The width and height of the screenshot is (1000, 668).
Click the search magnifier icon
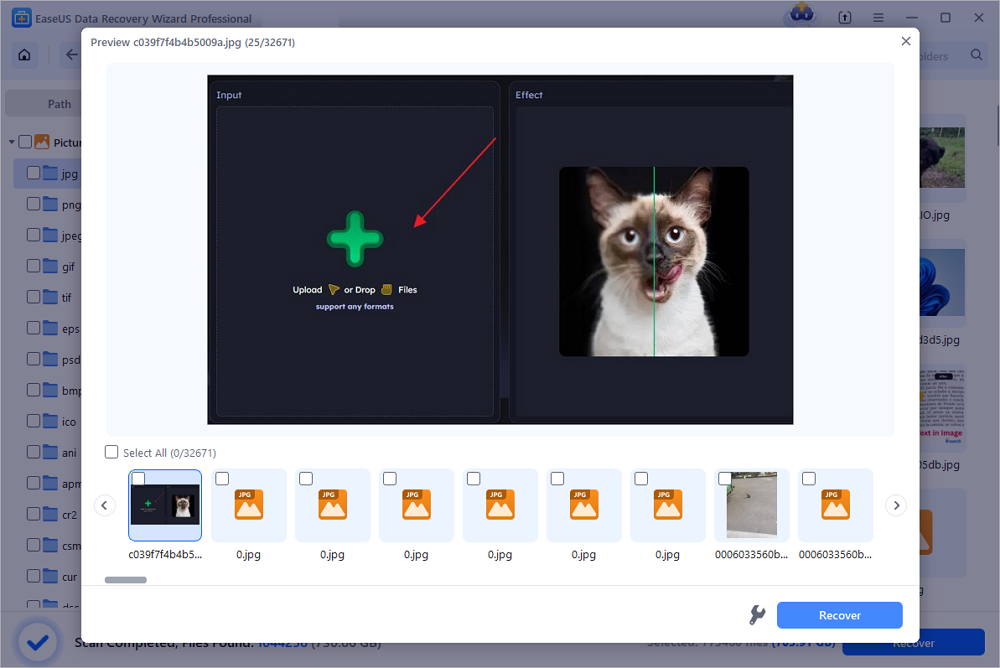click(976, 56)
